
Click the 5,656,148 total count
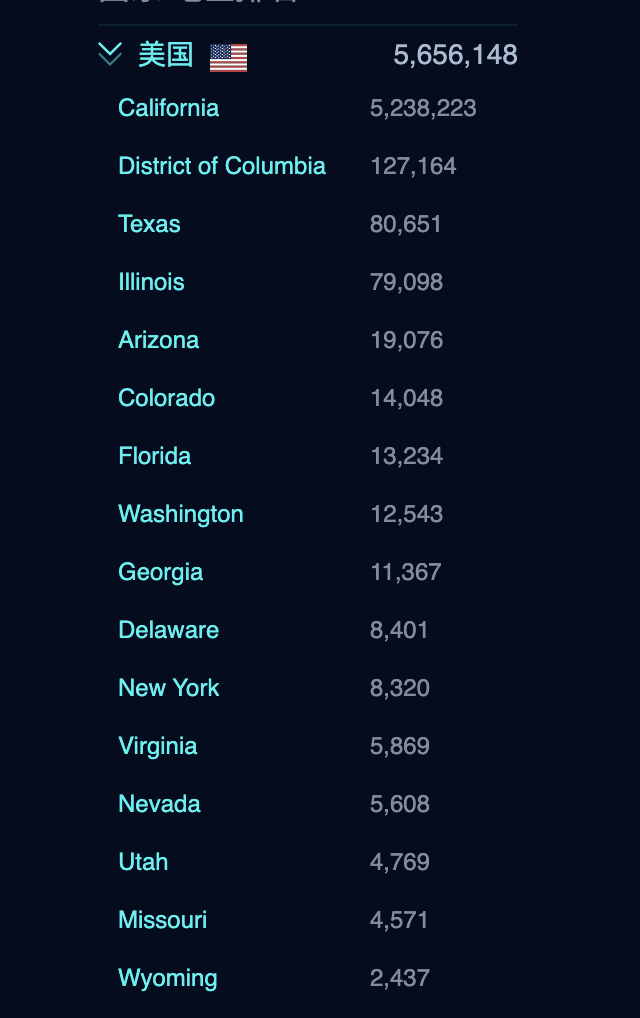(x=455, y=55)
